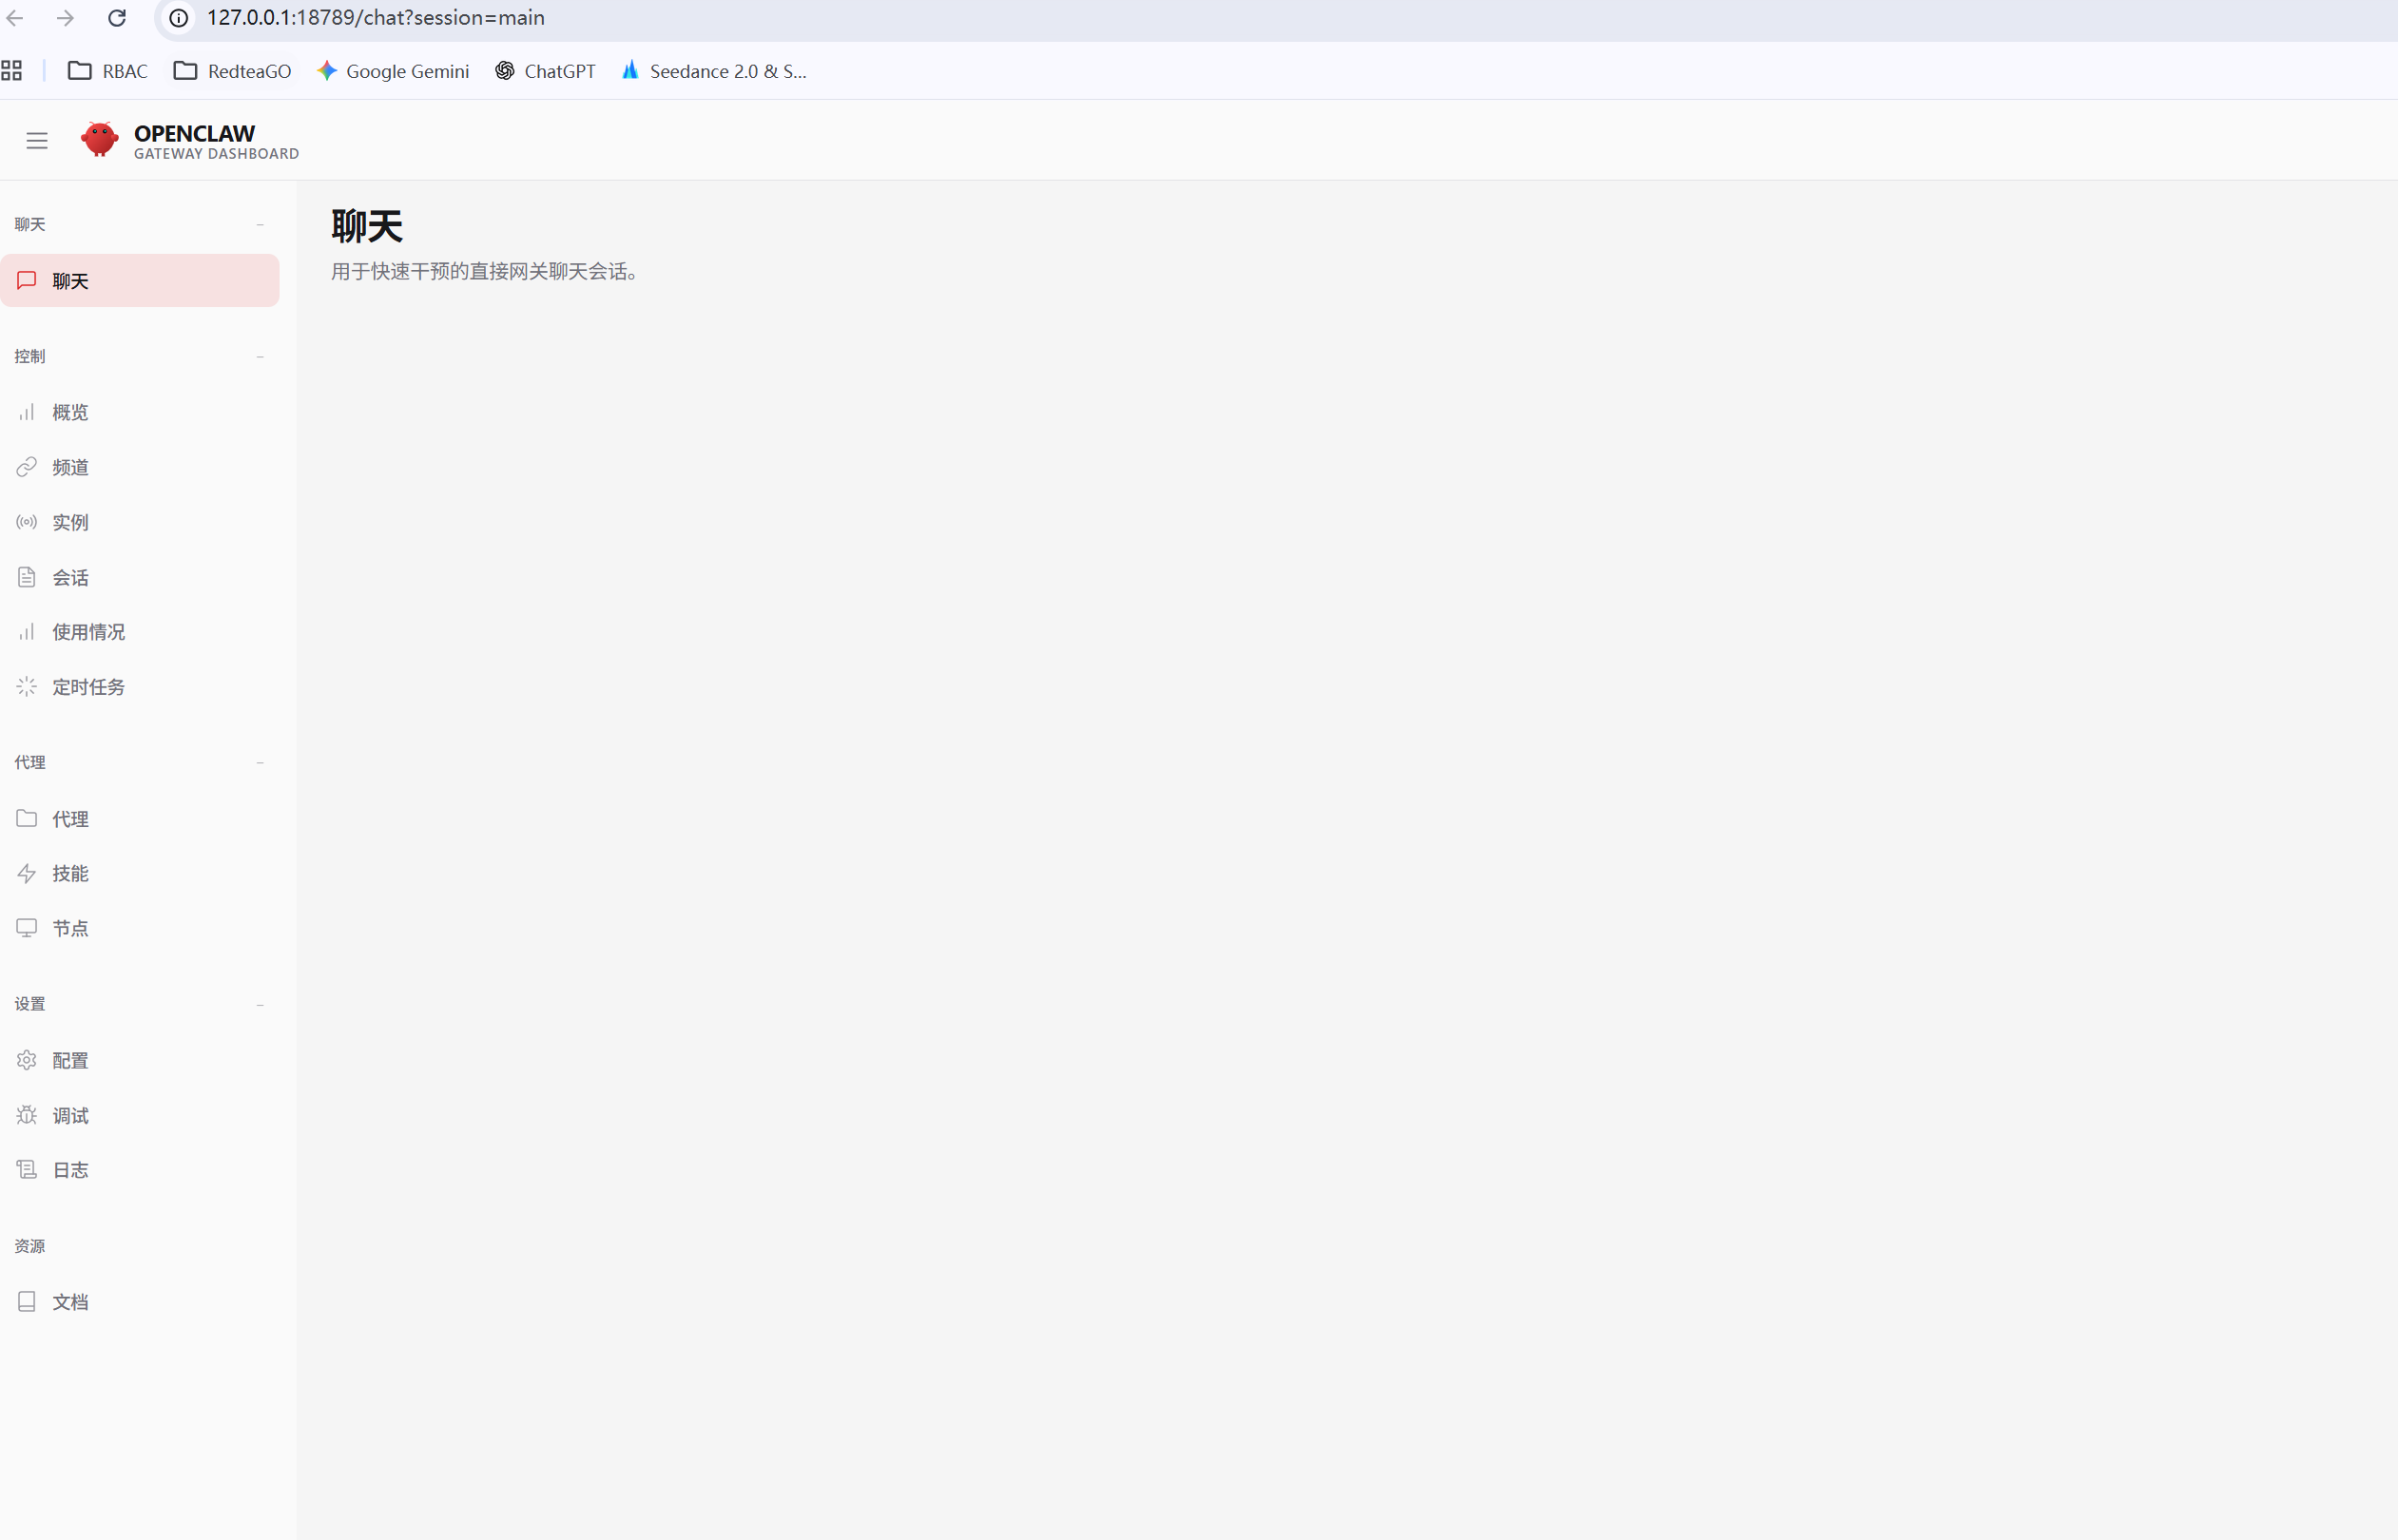Click the OpenClaw red mascot logo

click(99, 139)
